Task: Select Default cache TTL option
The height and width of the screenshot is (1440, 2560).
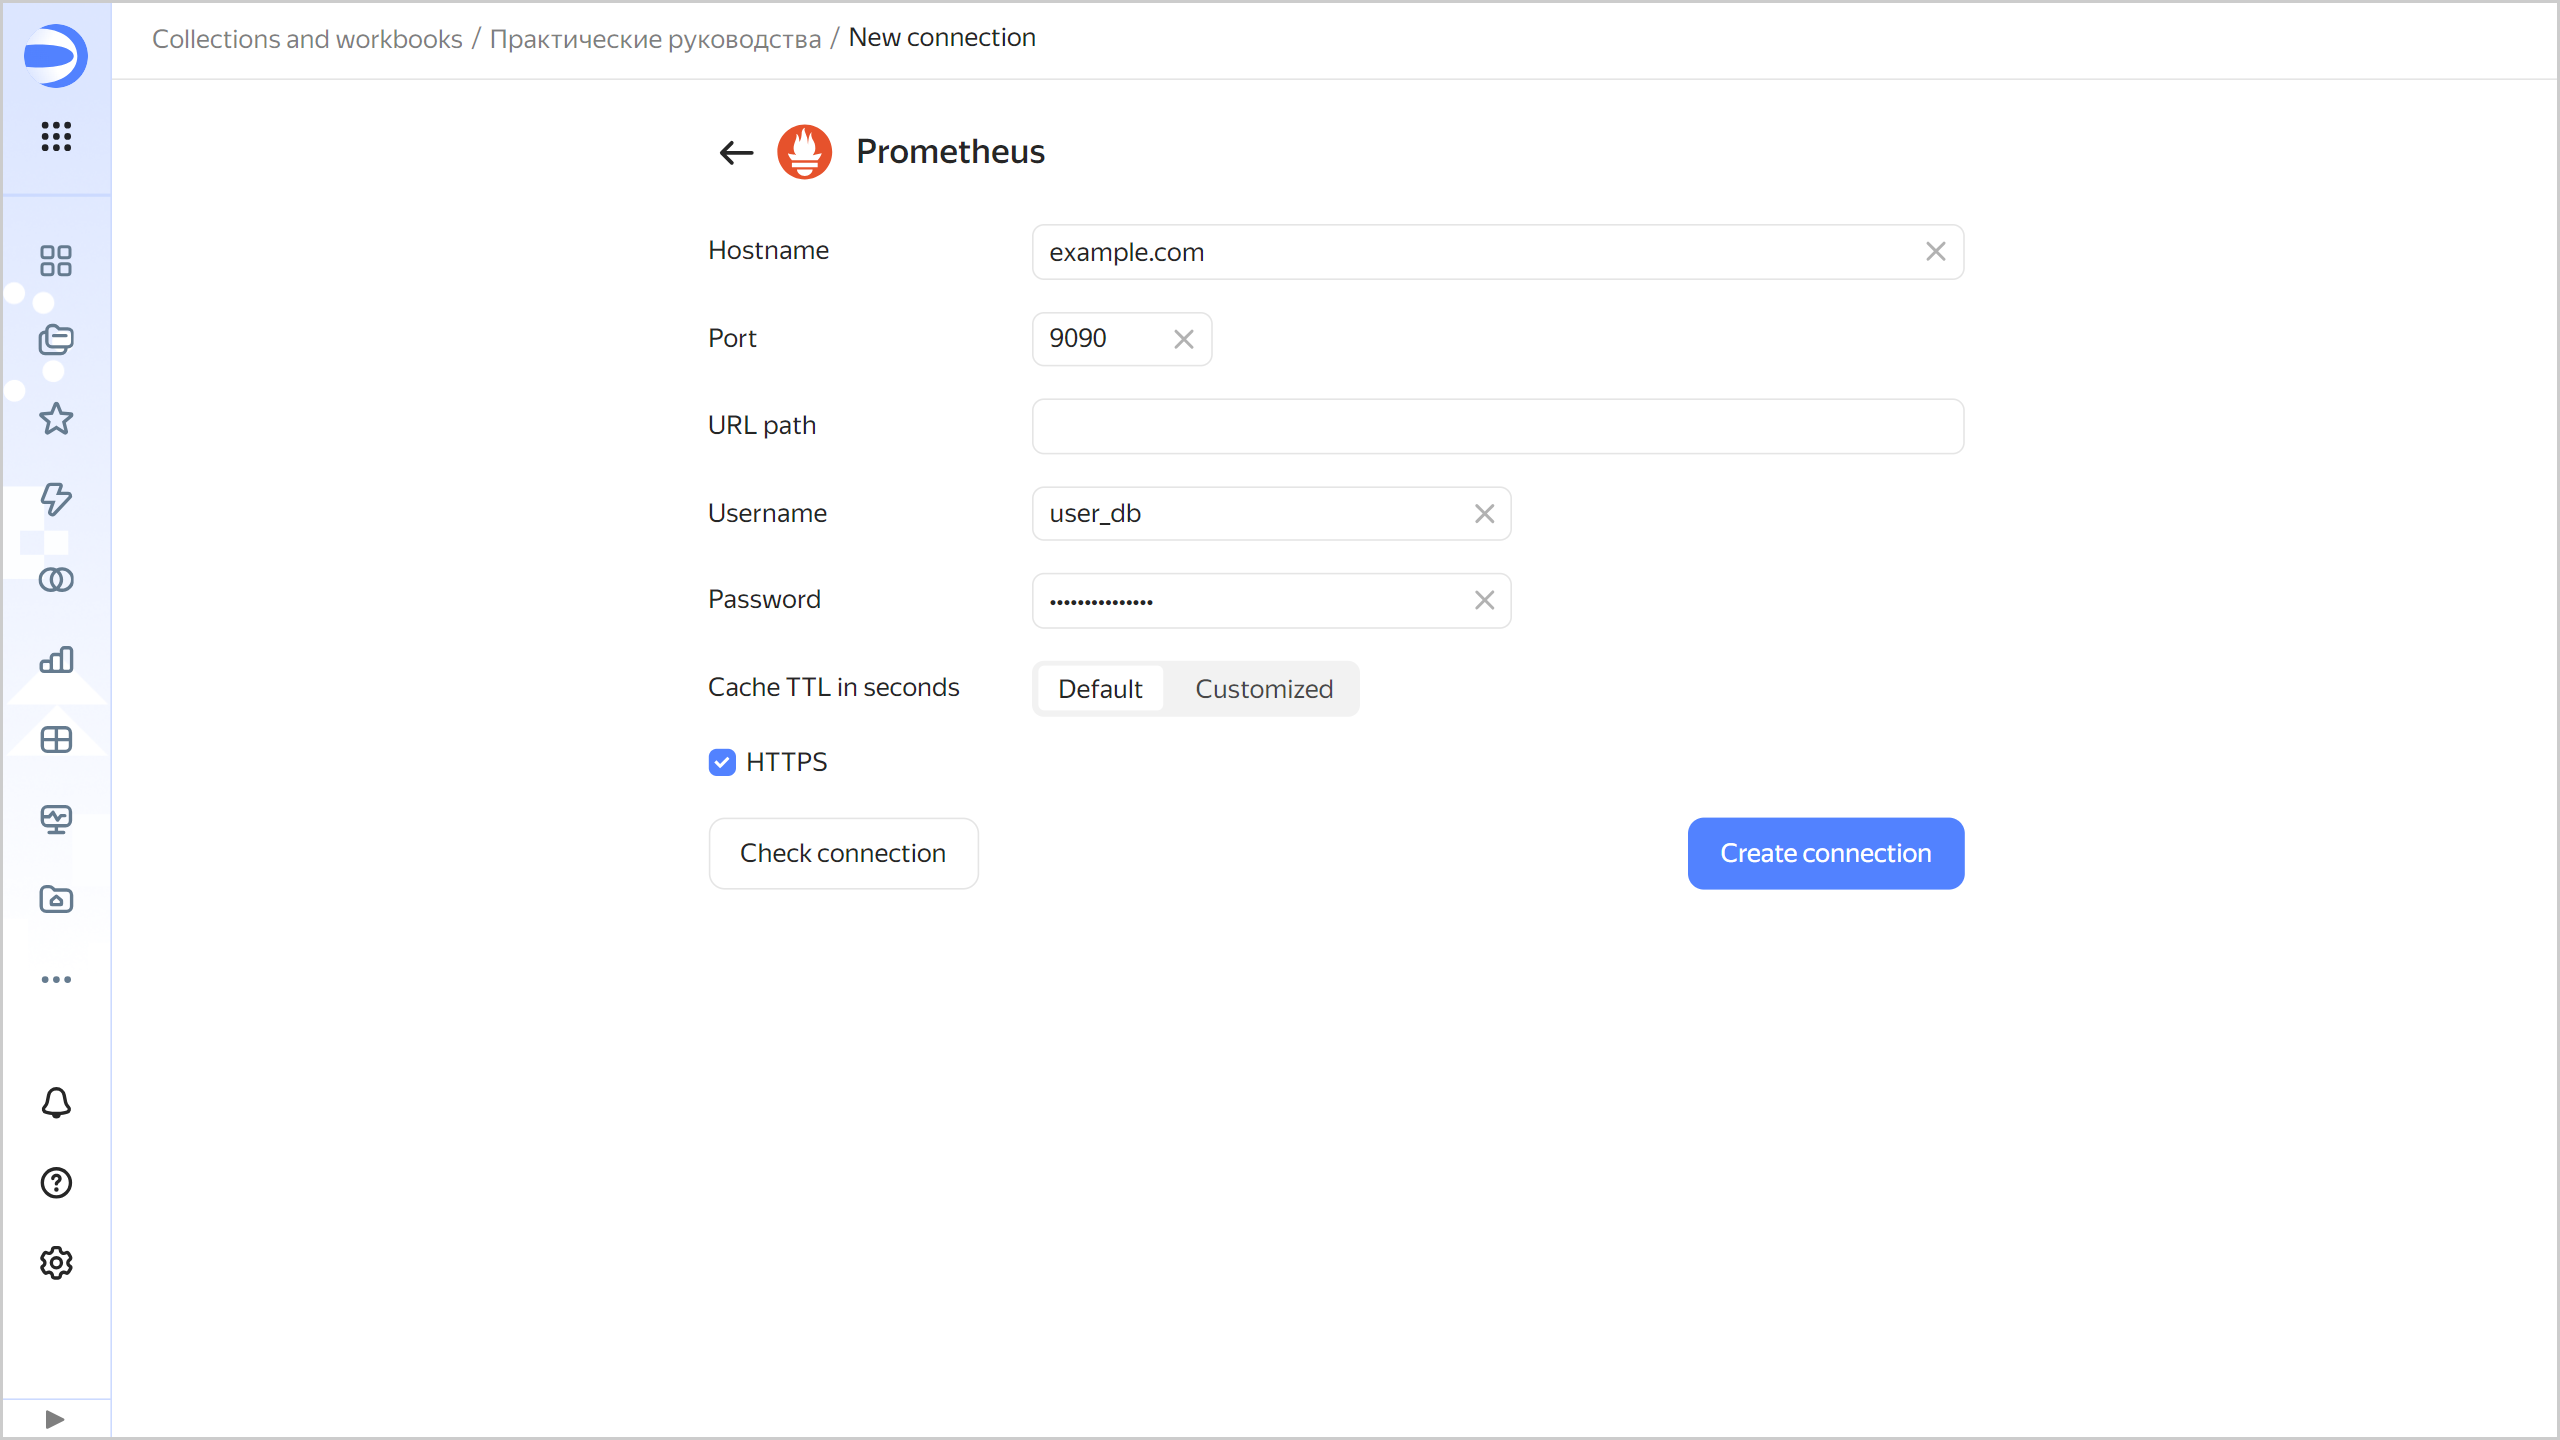Action: click(1100, 689)
